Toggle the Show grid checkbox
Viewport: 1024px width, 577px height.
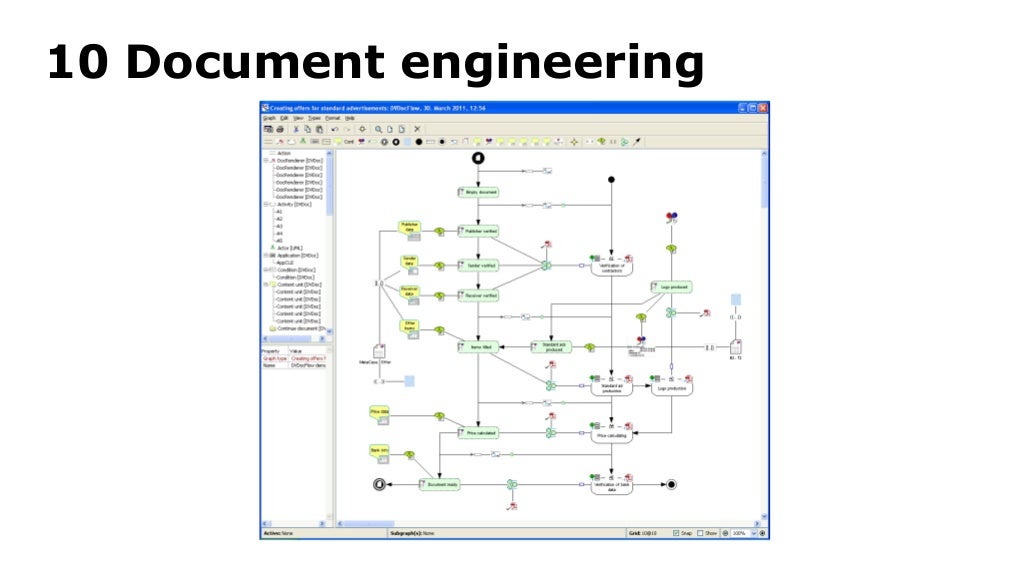[701, 534]
